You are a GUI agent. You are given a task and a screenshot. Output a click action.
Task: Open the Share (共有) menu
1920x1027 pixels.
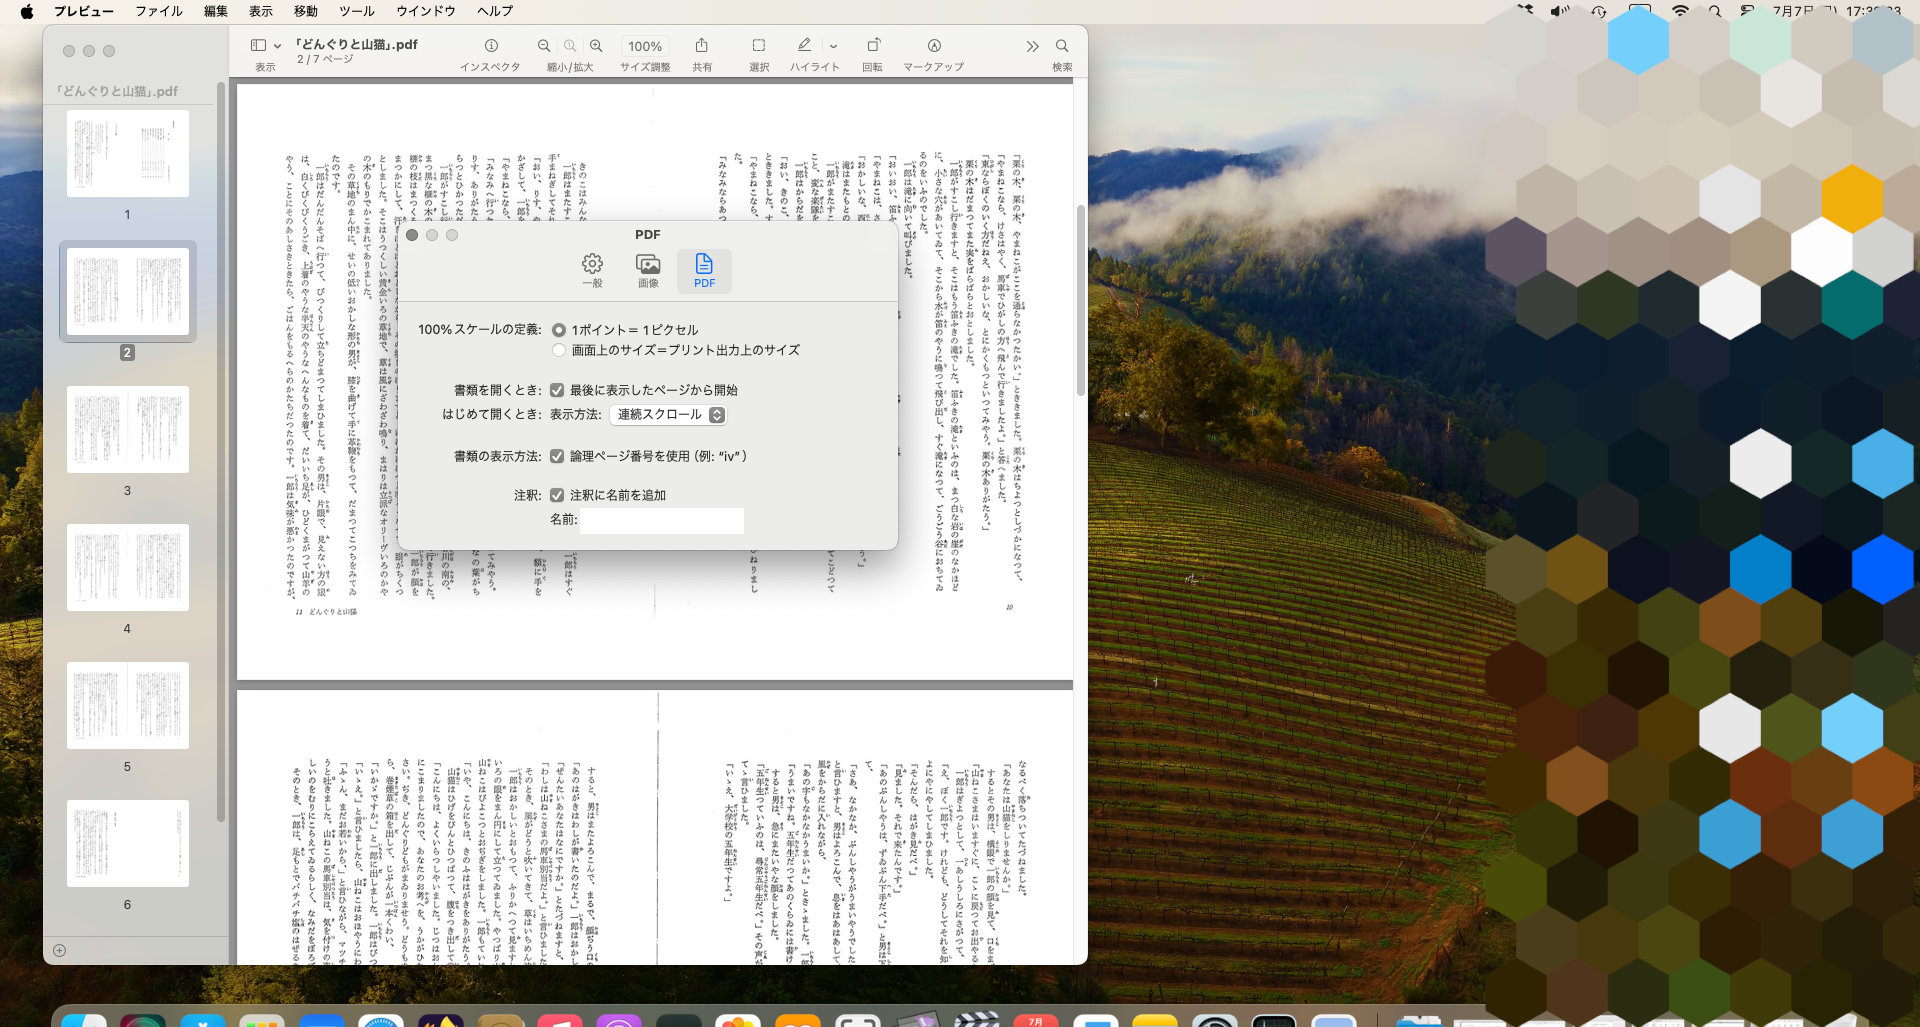702,45
